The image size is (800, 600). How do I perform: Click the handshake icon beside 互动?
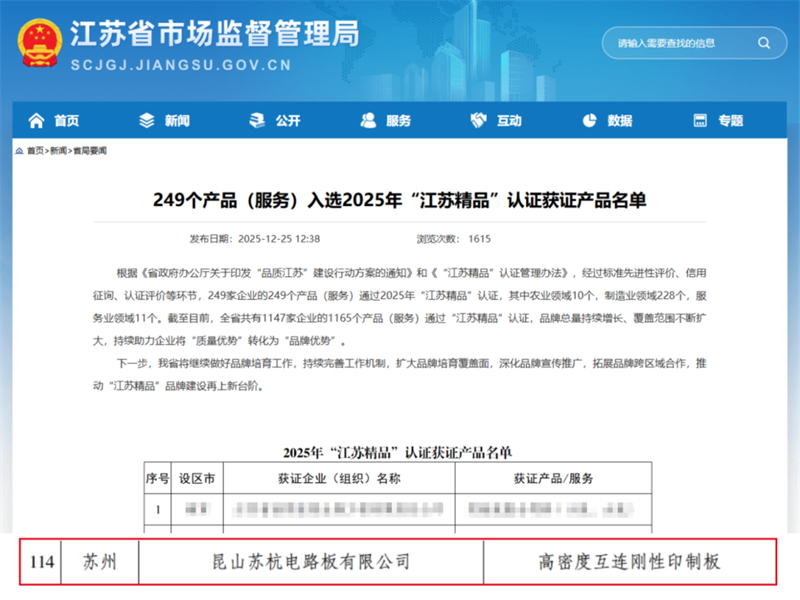tap(478, 118)
